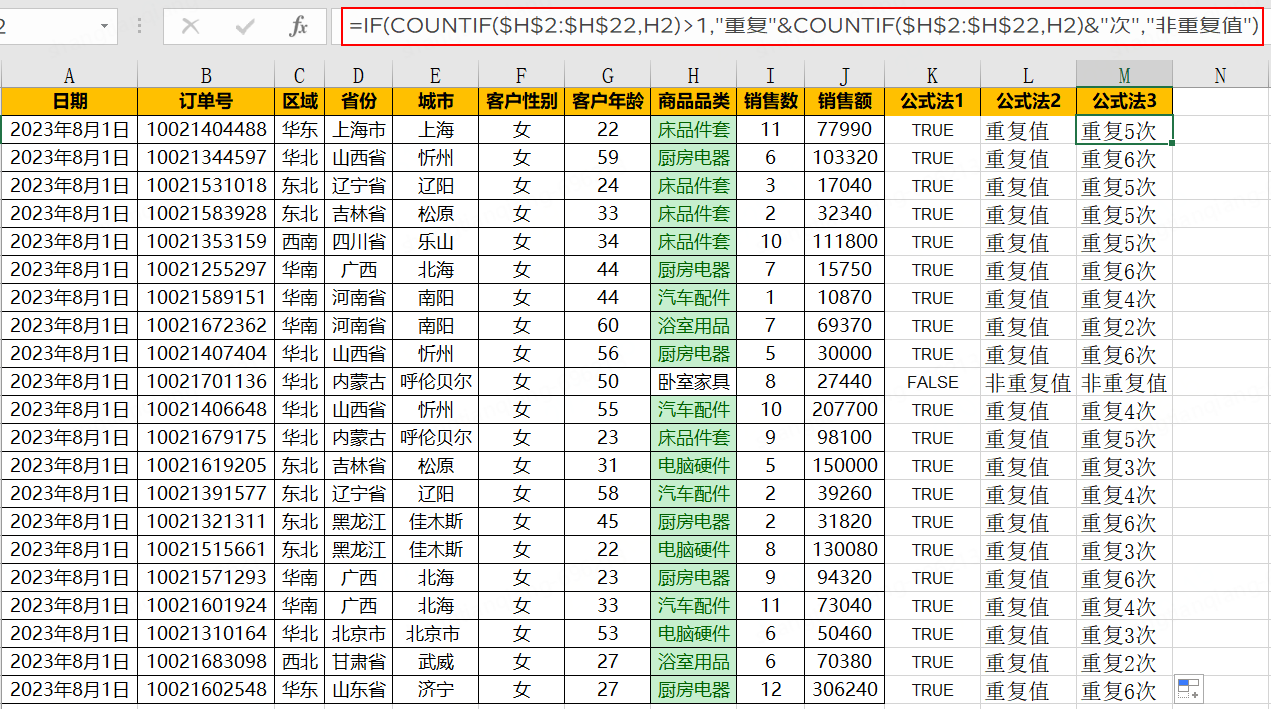Click the 销售额 header cell

coord(844,101)
